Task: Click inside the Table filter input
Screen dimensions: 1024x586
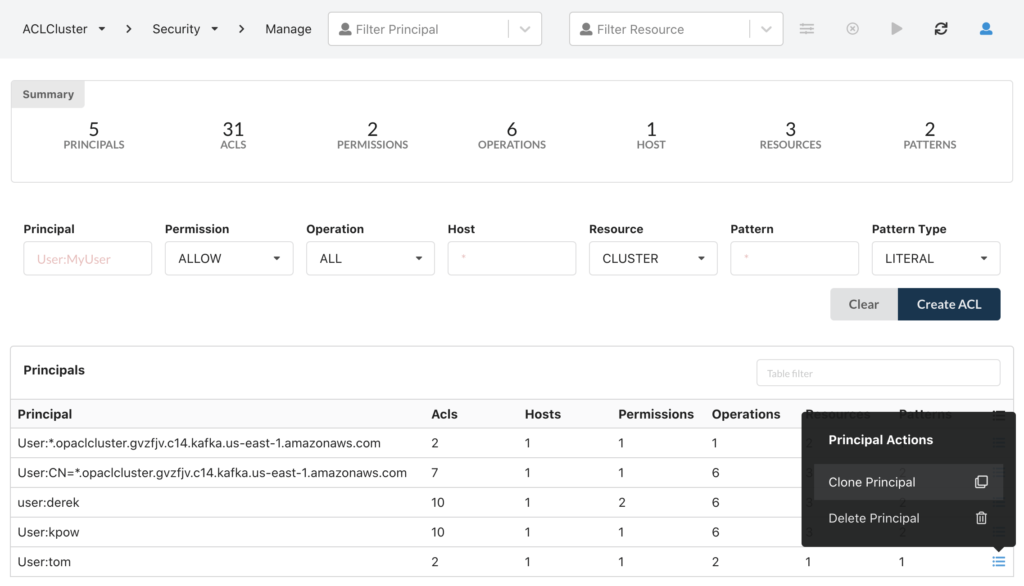Action: click(x=877, y=372)
